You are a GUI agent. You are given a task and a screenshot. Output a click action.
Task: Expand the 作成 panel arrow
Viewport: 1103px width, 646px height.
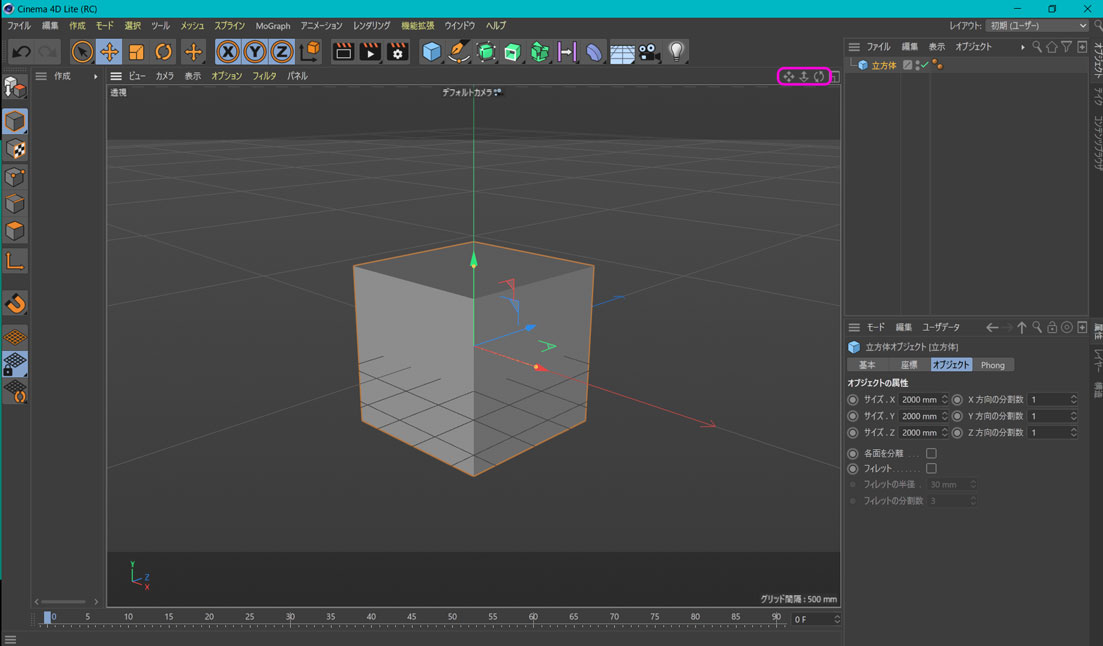tap(96, 76)
